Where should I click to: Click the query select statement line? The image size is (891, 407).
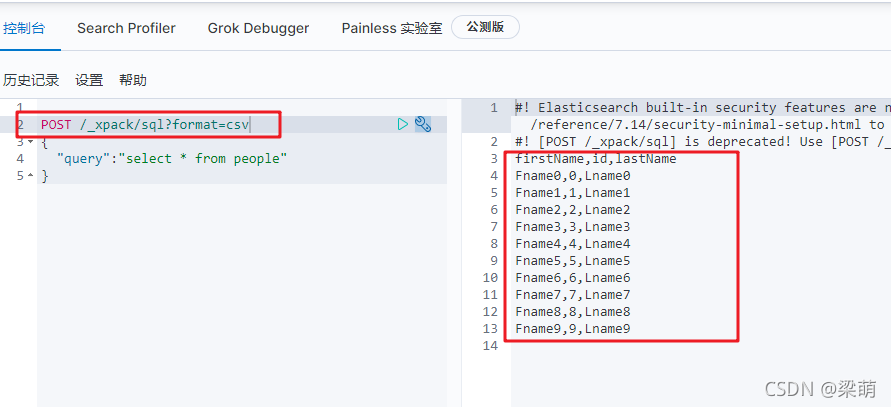172,159
